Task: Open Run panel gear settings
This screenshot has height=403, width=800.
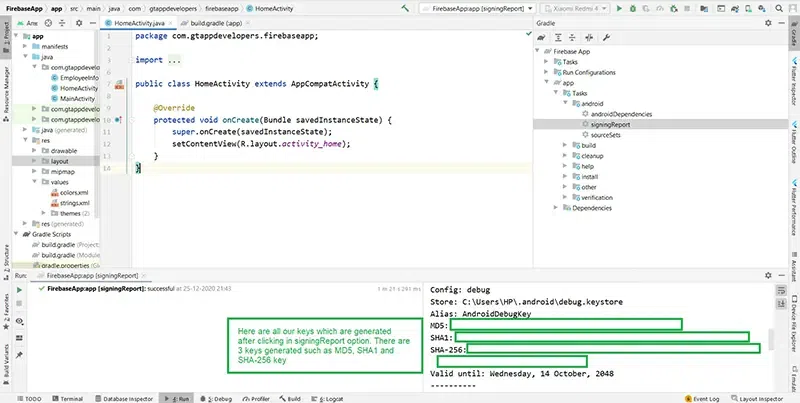Action: 768,275
